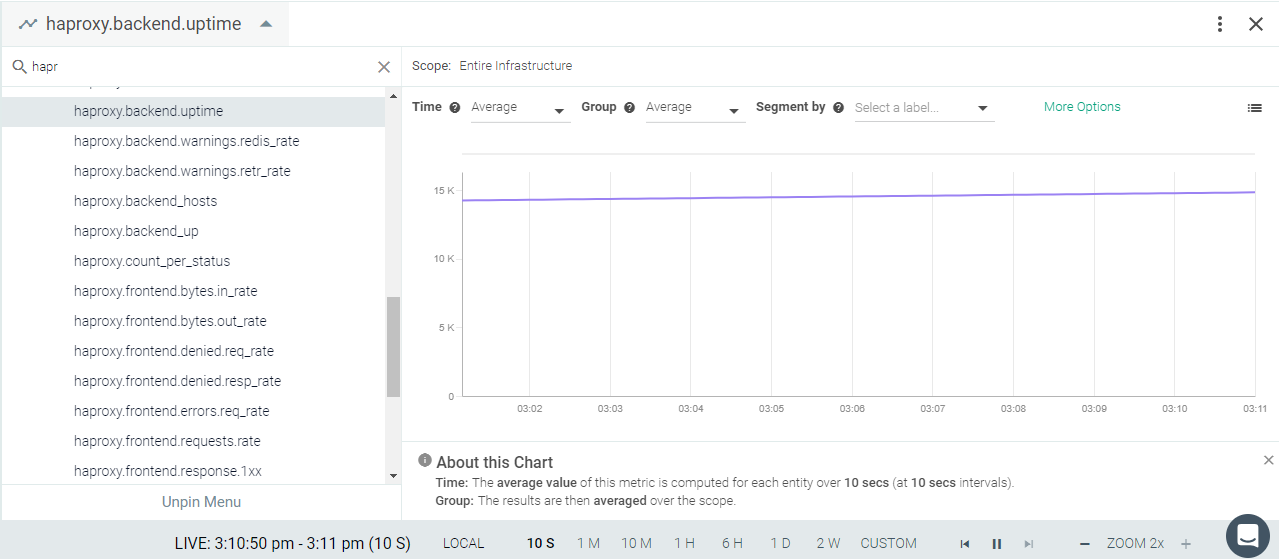
Task: Select the 2 W time range
Action: (x=828, y=543)
